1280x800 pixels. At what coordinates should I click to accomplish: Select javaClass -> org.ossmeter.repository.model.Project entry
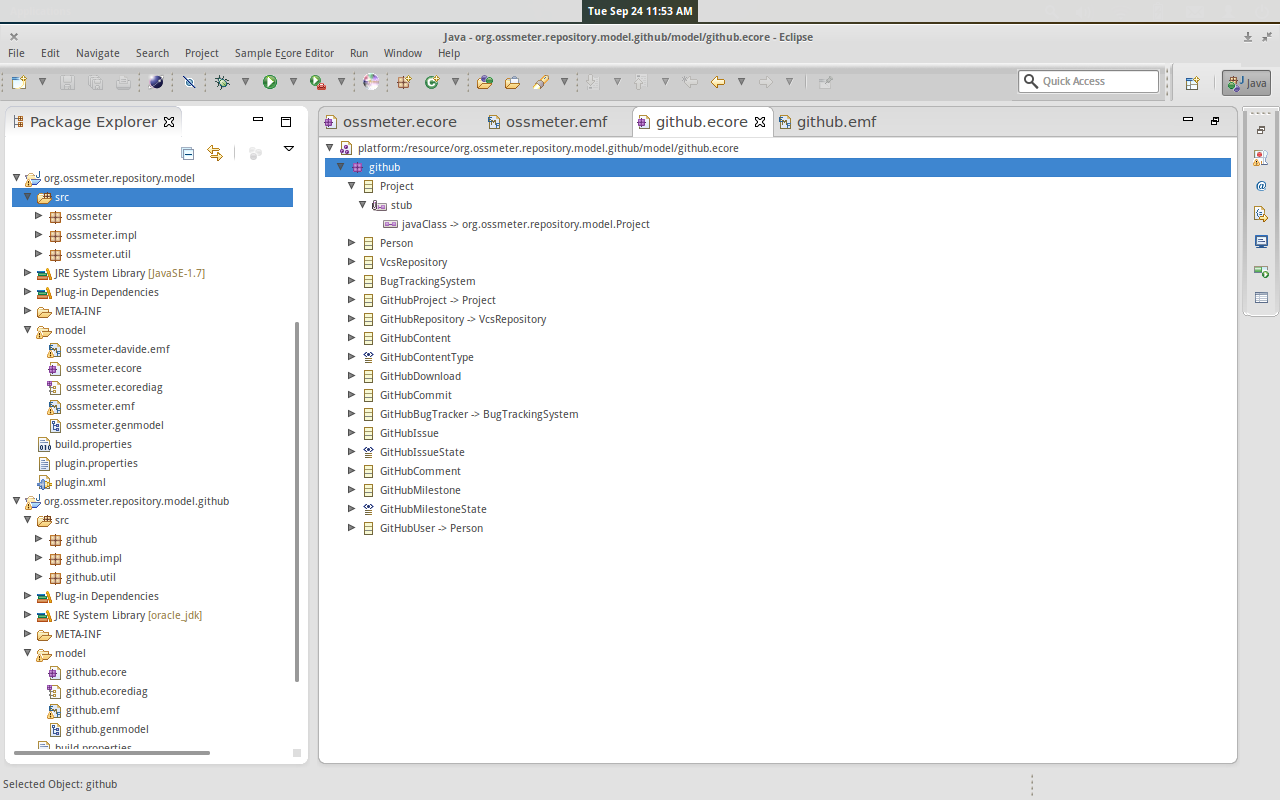click(x=516, y=224)
